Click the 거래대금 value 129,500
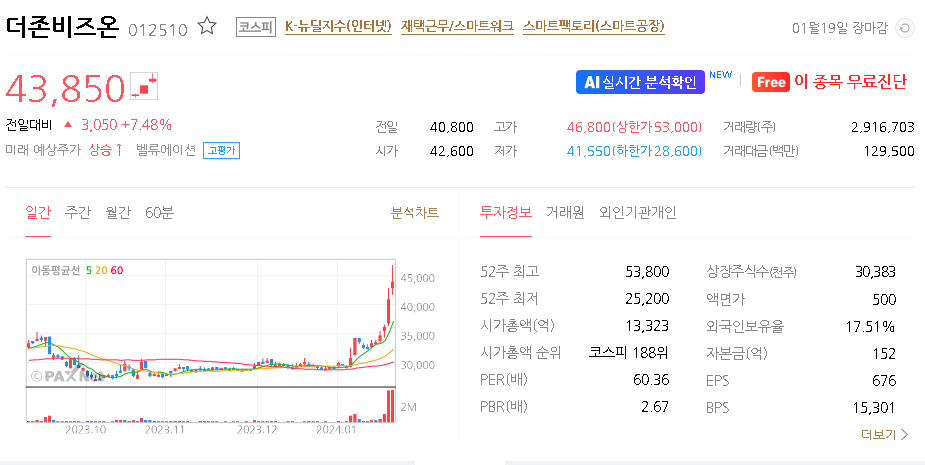Image resolution: width=925 pixels, height=465 pixels. pyautogui.click(x=888, y=151)
